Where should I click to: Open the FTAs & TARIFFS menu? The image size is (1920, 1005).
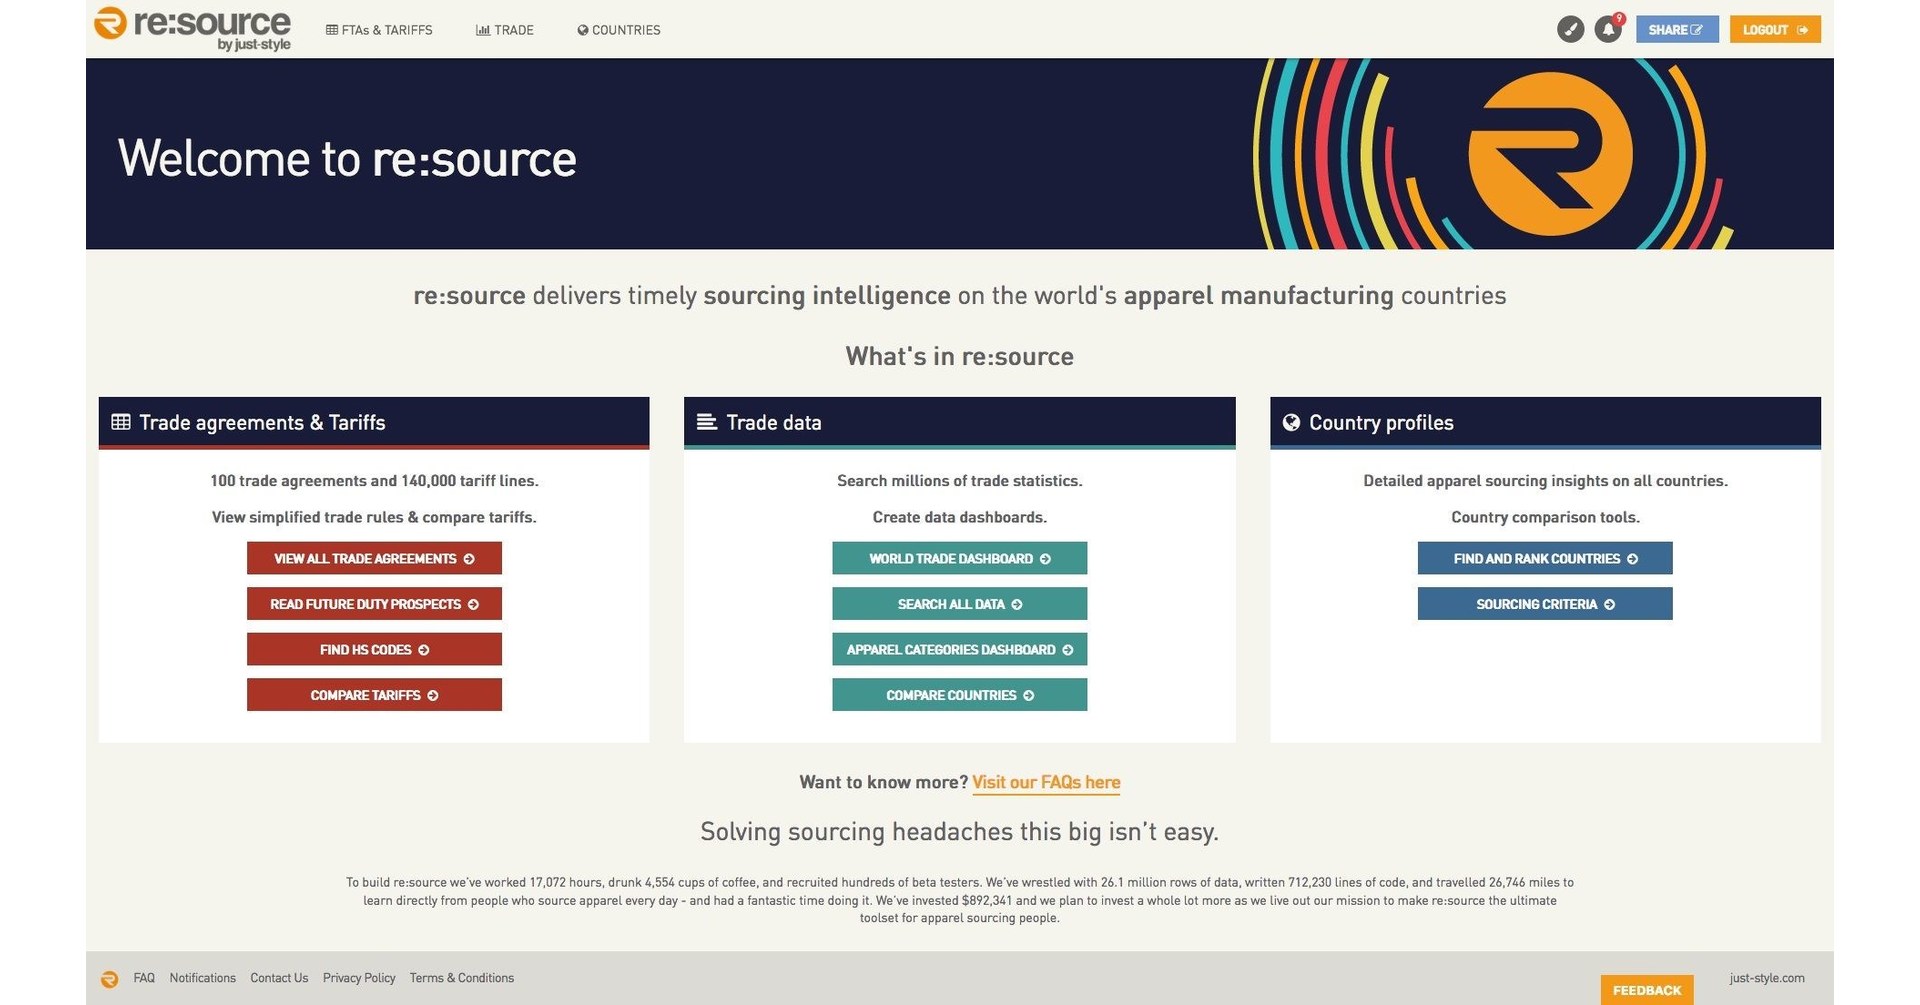[x=388, y=29]
